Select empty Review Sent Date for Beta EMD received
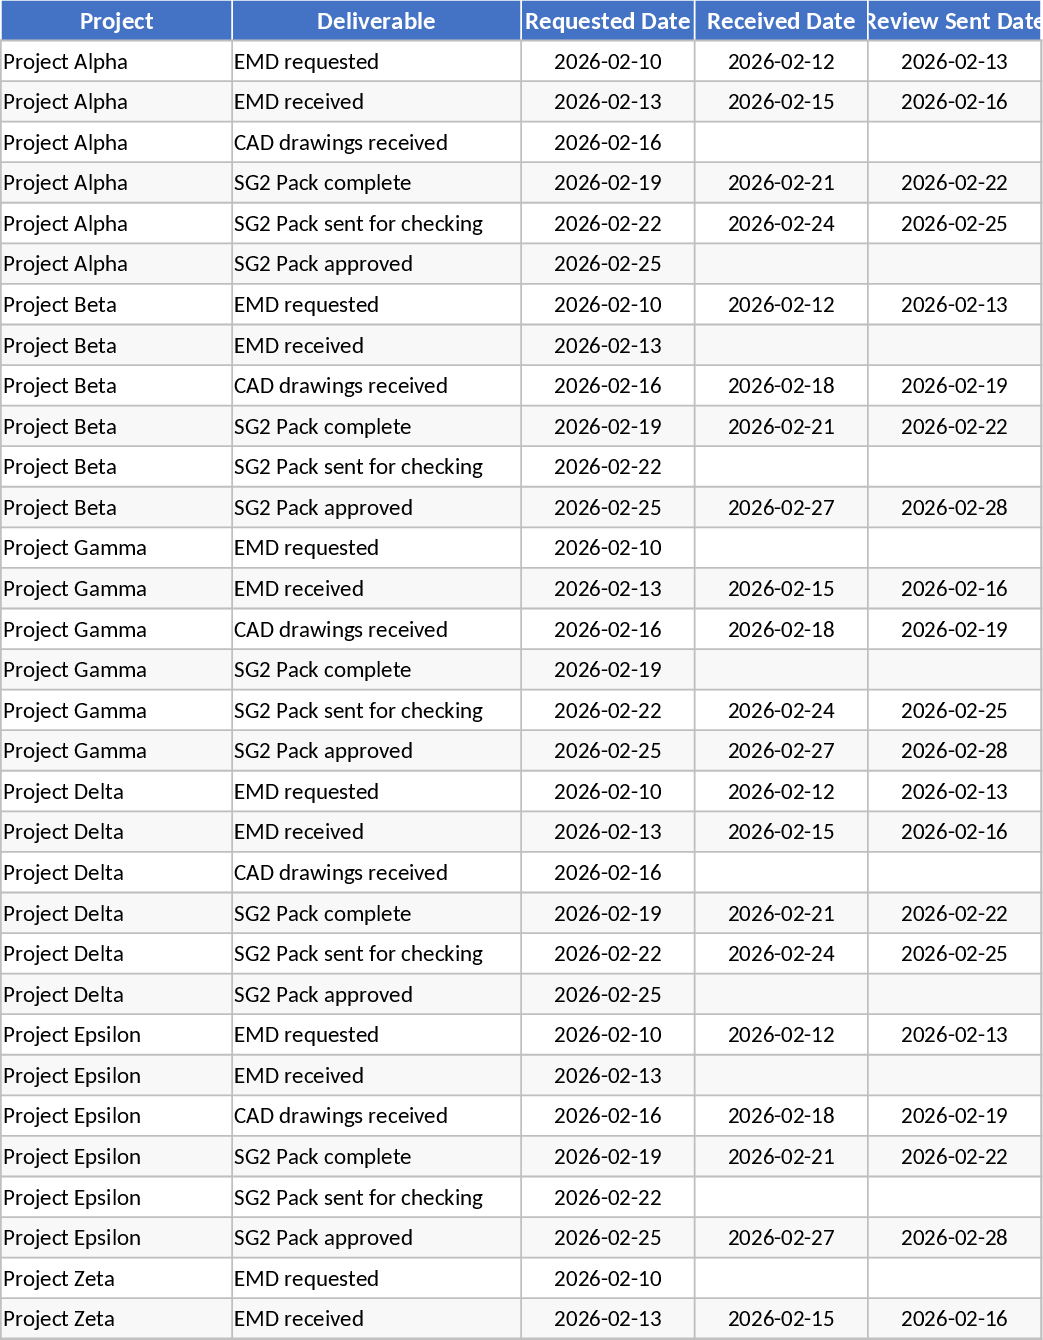The image size is (1043, 1340). coord(954,346)
